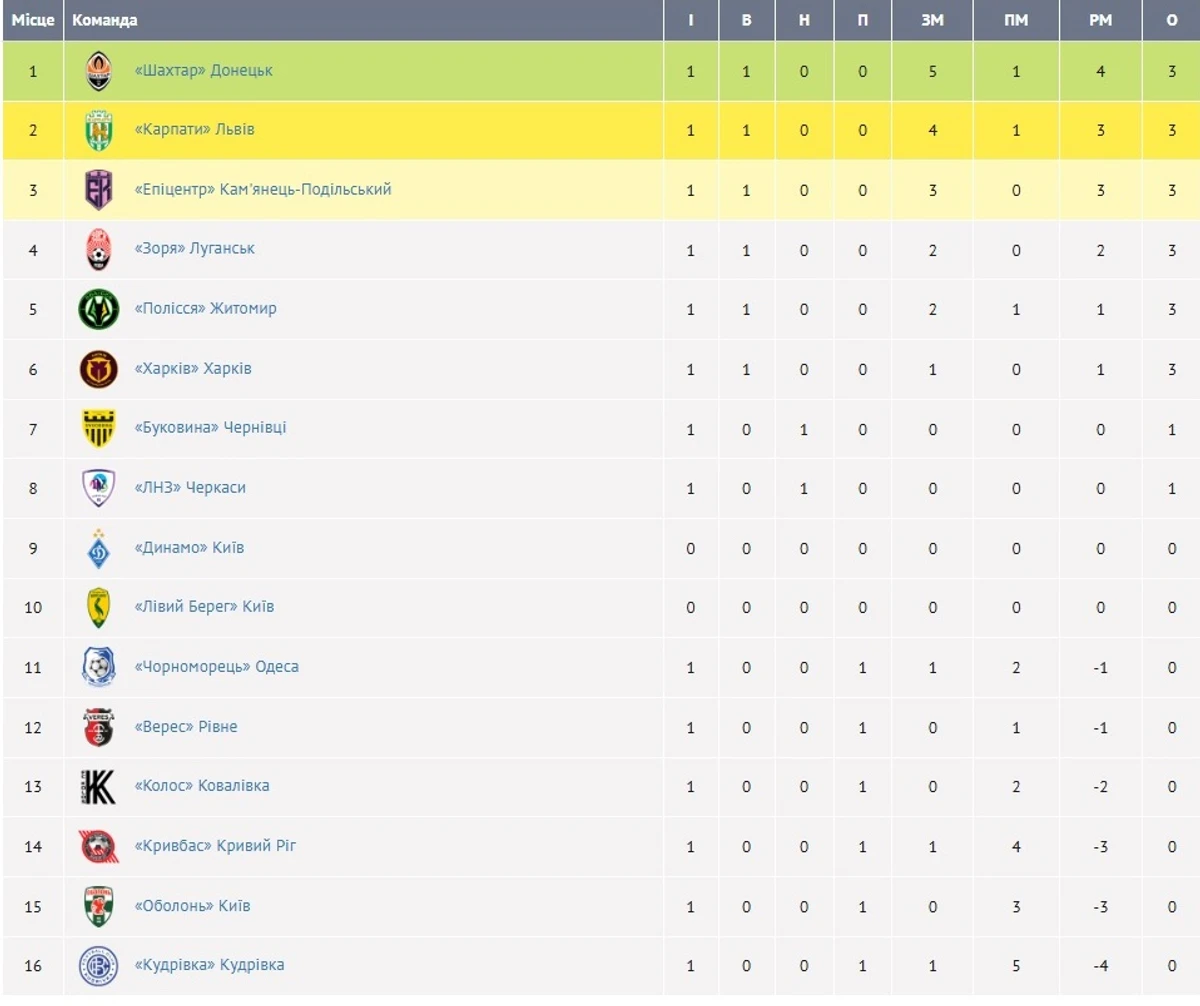Click the Polissya Zhytomyr green logo

pos(98,309)
